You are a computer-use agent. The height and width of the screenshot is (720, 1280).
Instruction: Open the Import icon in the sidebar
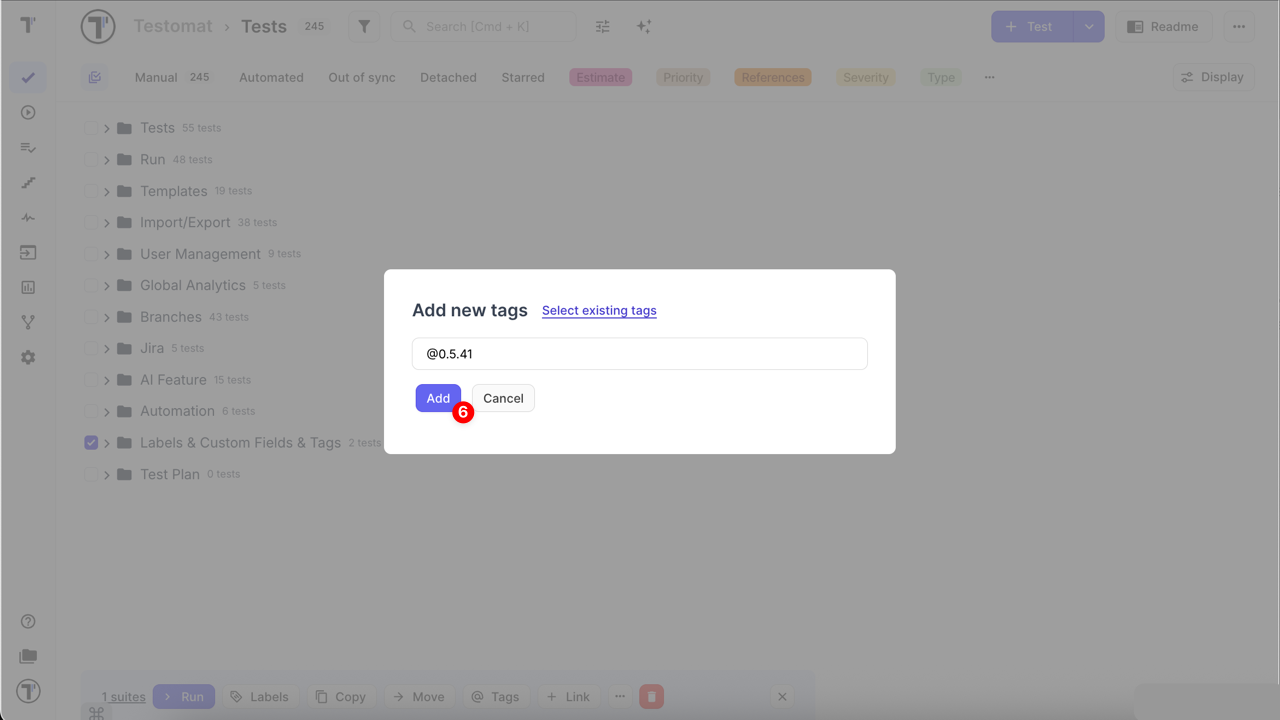[x=28, y=252]
